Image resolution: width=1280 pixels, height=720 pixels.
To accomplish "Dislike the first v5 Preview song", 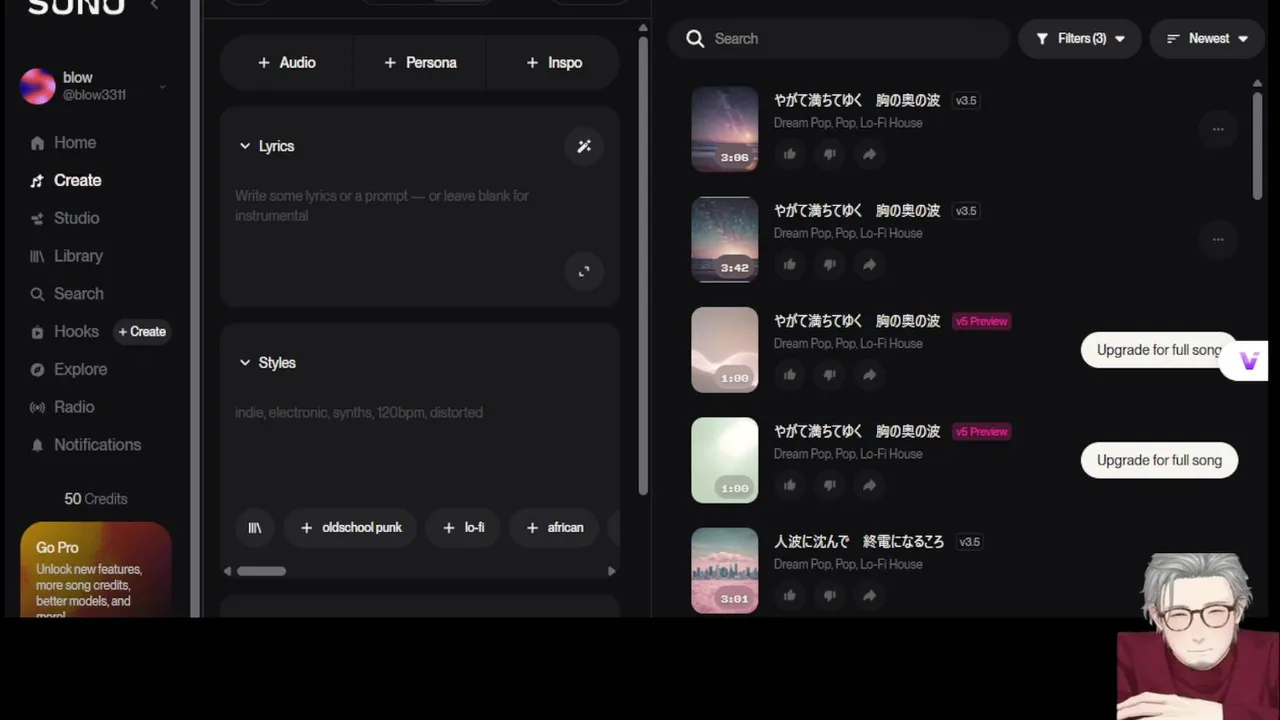I will 830,375.
